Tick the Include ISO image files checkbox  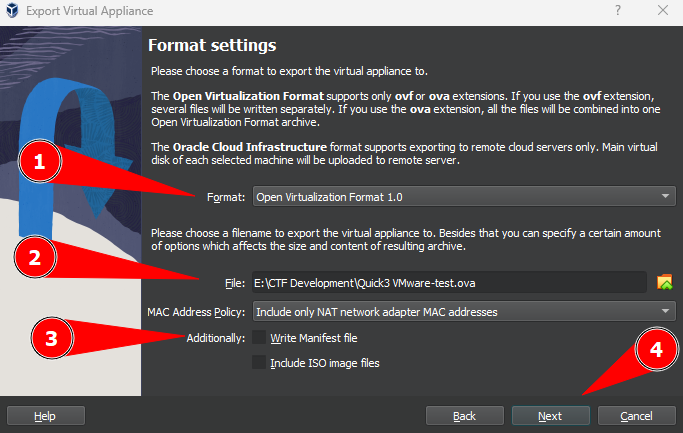tap(260, 362)
